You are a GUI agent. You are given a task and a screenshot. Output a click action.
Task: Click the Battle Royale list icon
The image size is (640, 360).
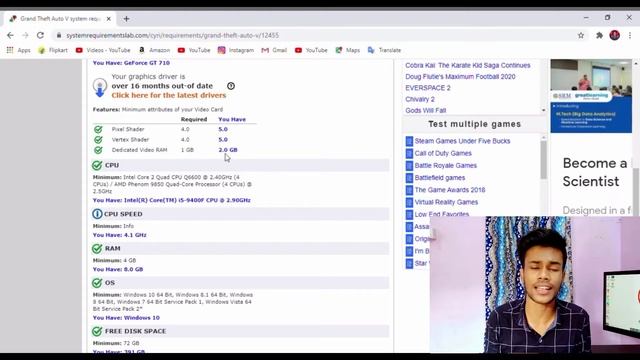tap(409, 166)
